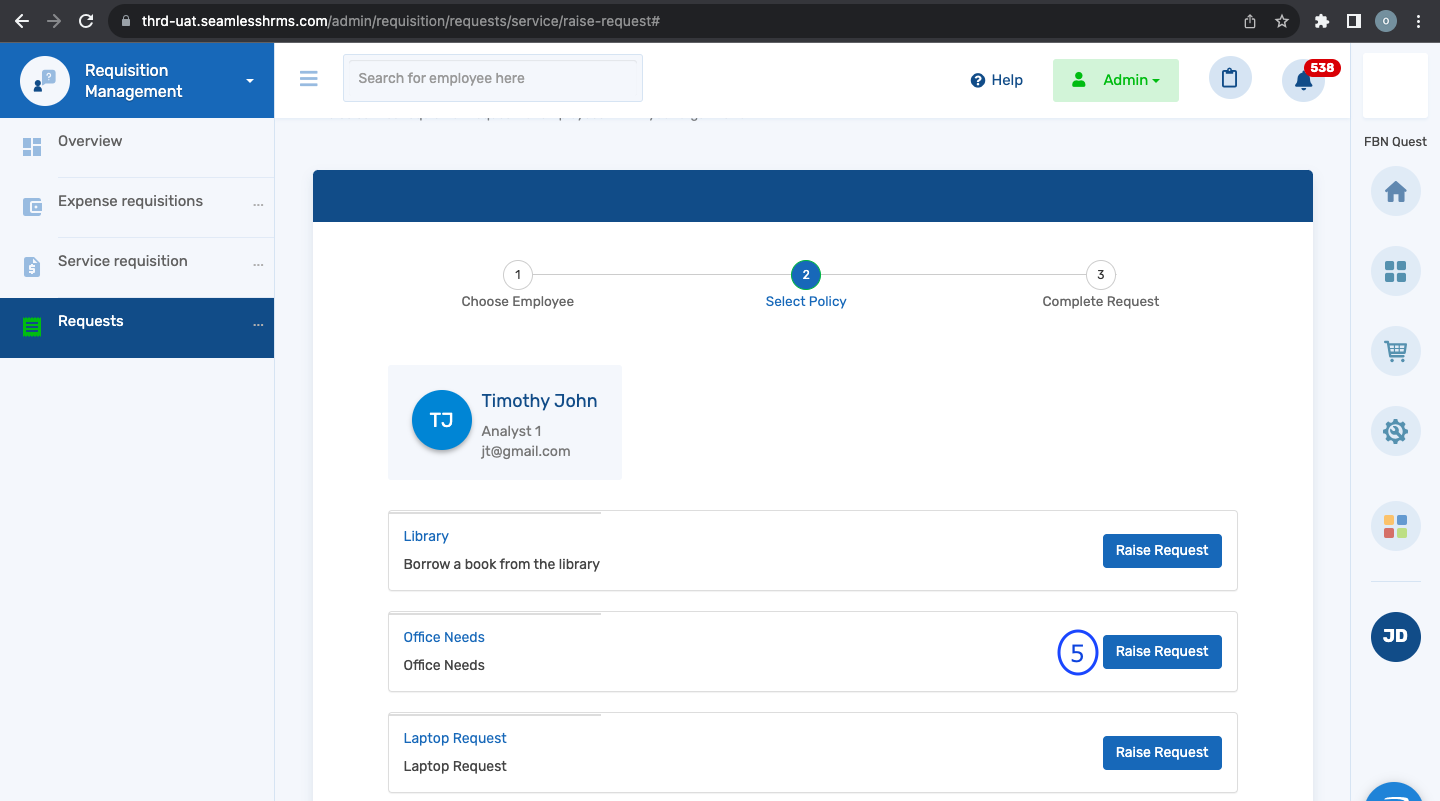The height and width of the screenshot is (801, 1440).
Task: Select step 1 Choose Employee
Action: point(517,274)
